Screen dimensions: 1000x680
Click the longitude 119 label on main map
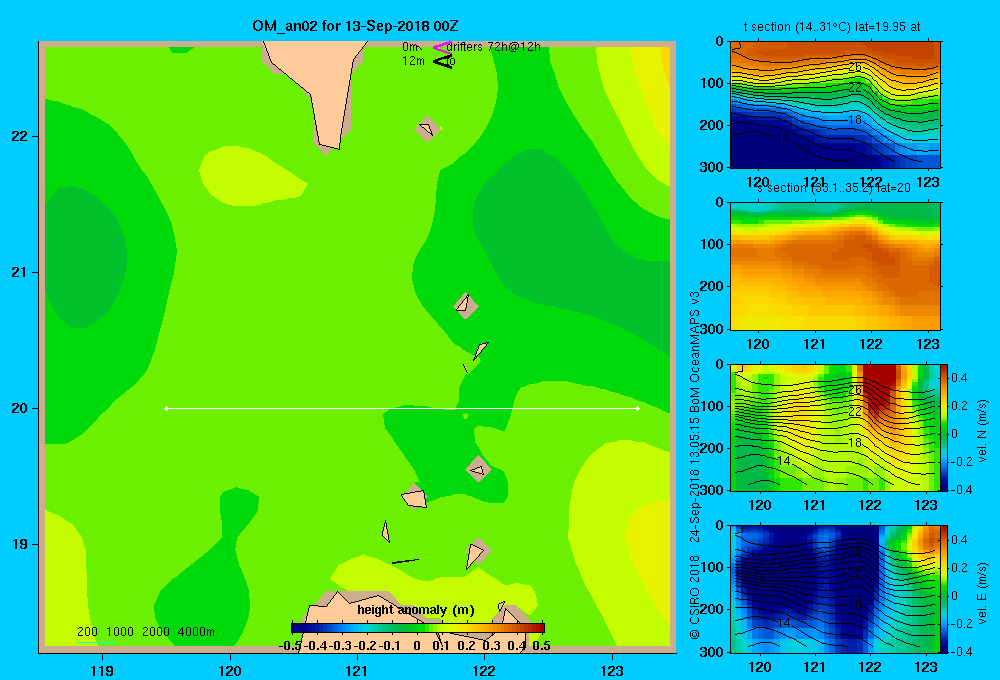[102, 670]
